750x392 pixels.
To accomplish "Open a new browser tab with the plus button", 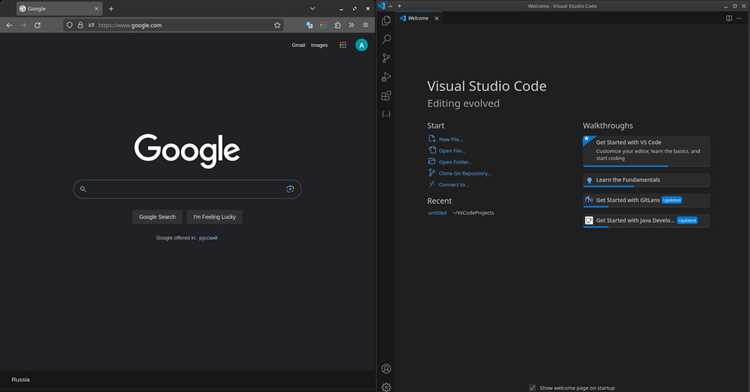I will coord(111,9).
